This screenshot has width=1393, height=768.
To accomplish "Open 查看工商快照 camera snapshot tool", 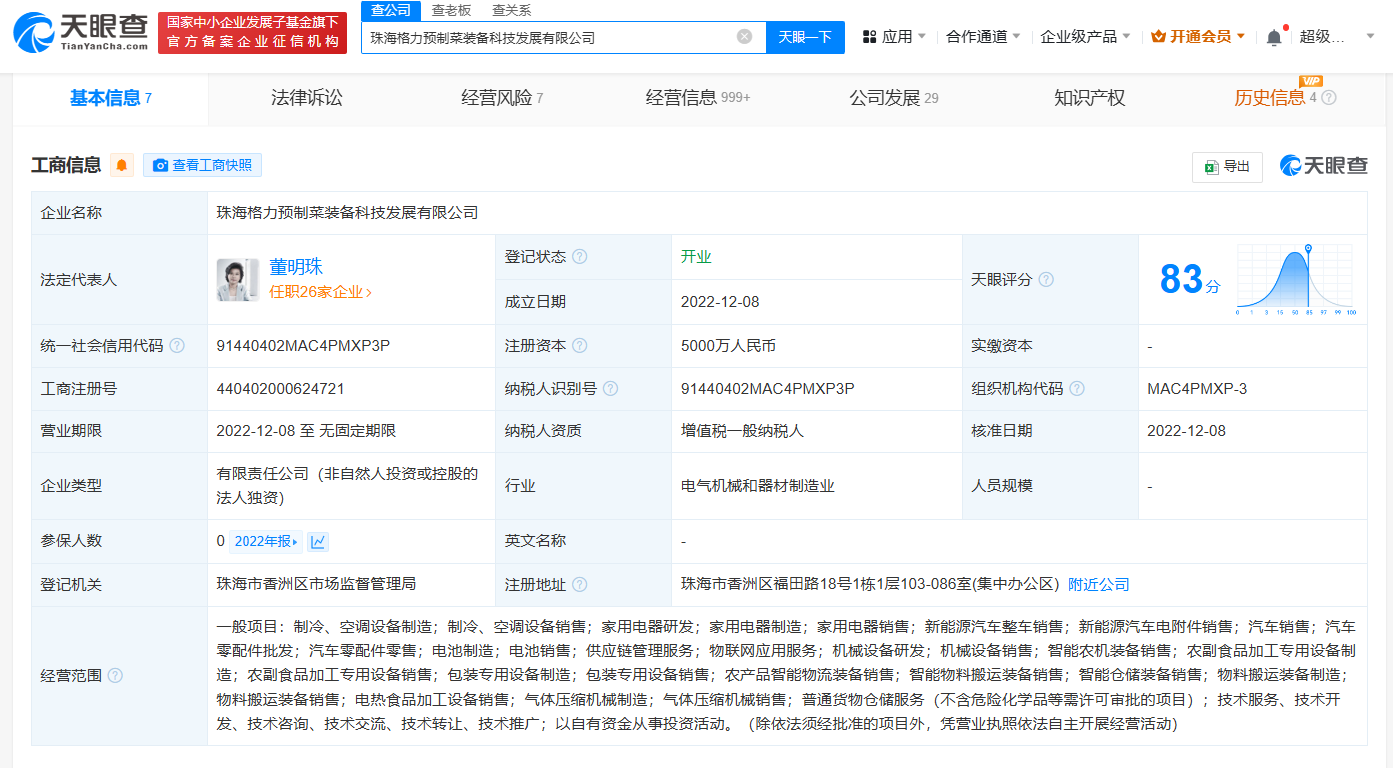I will tap(203, 165).
